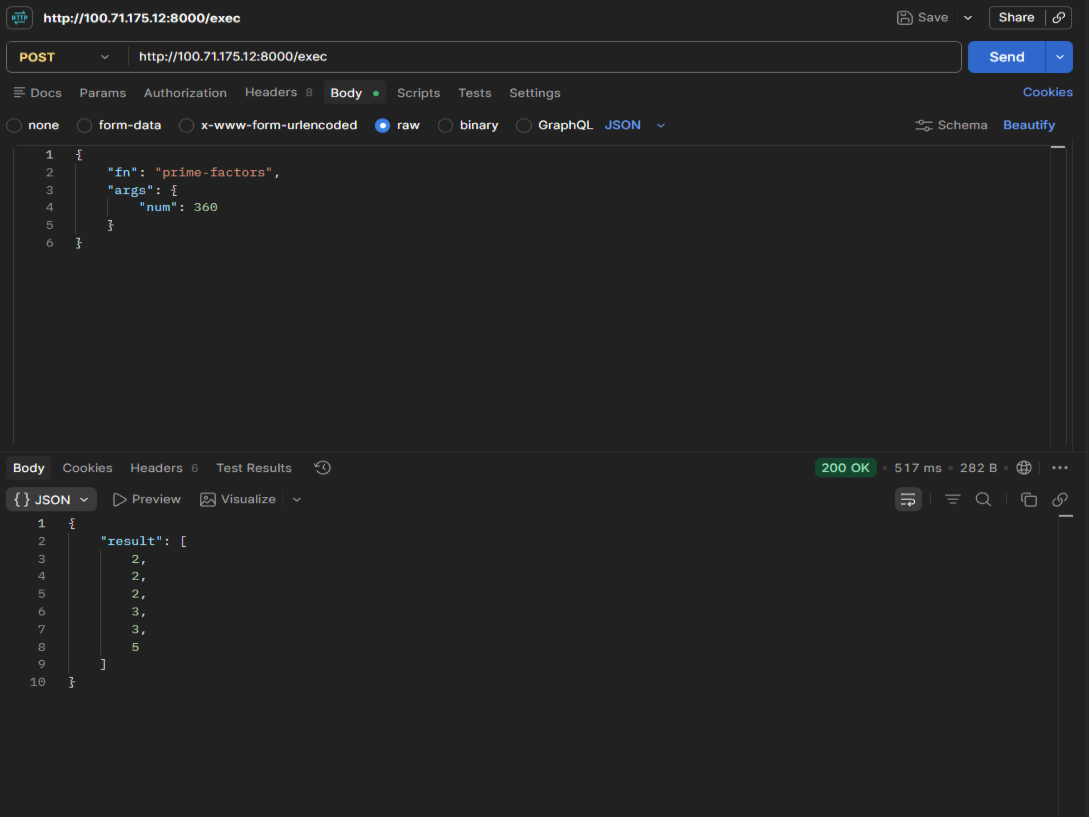Open the Test Results tab
Screen dimensions: 1089x817
[x=253, y=468]
